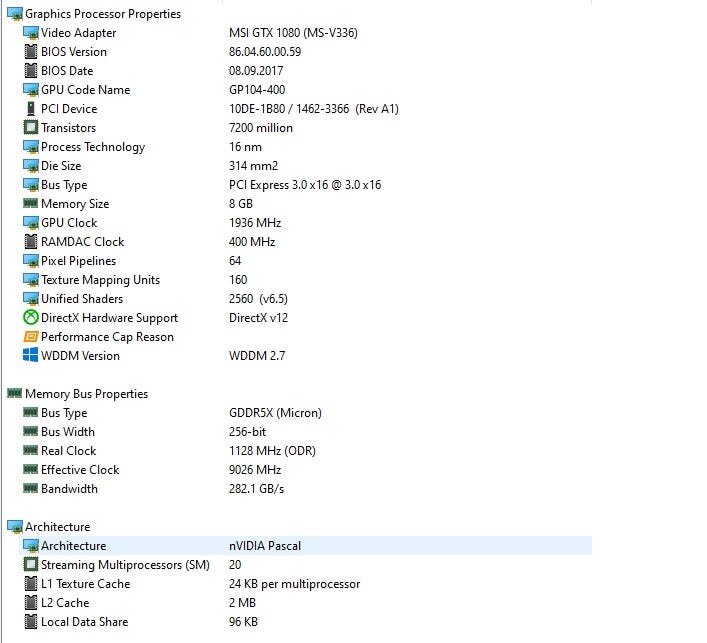Select the Streaming Multiprocessors (SM) label
The height and width of the screenshot is (643, 707).
point(125,565)
